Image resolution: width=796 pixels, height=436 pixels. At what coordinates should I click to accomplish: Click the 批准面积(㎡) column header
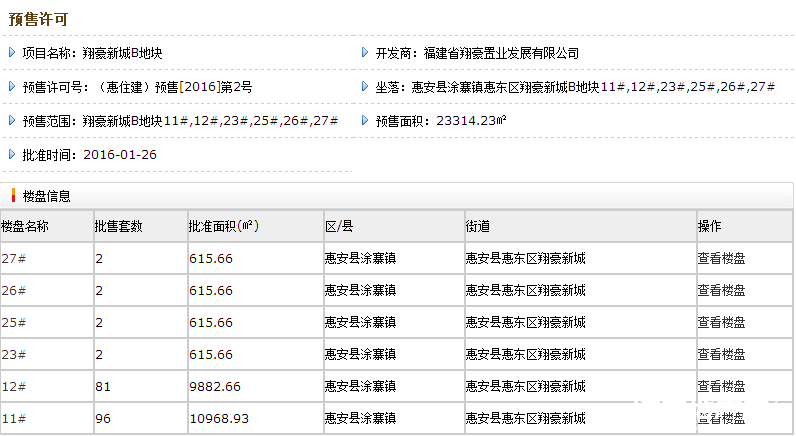[224, 227]
